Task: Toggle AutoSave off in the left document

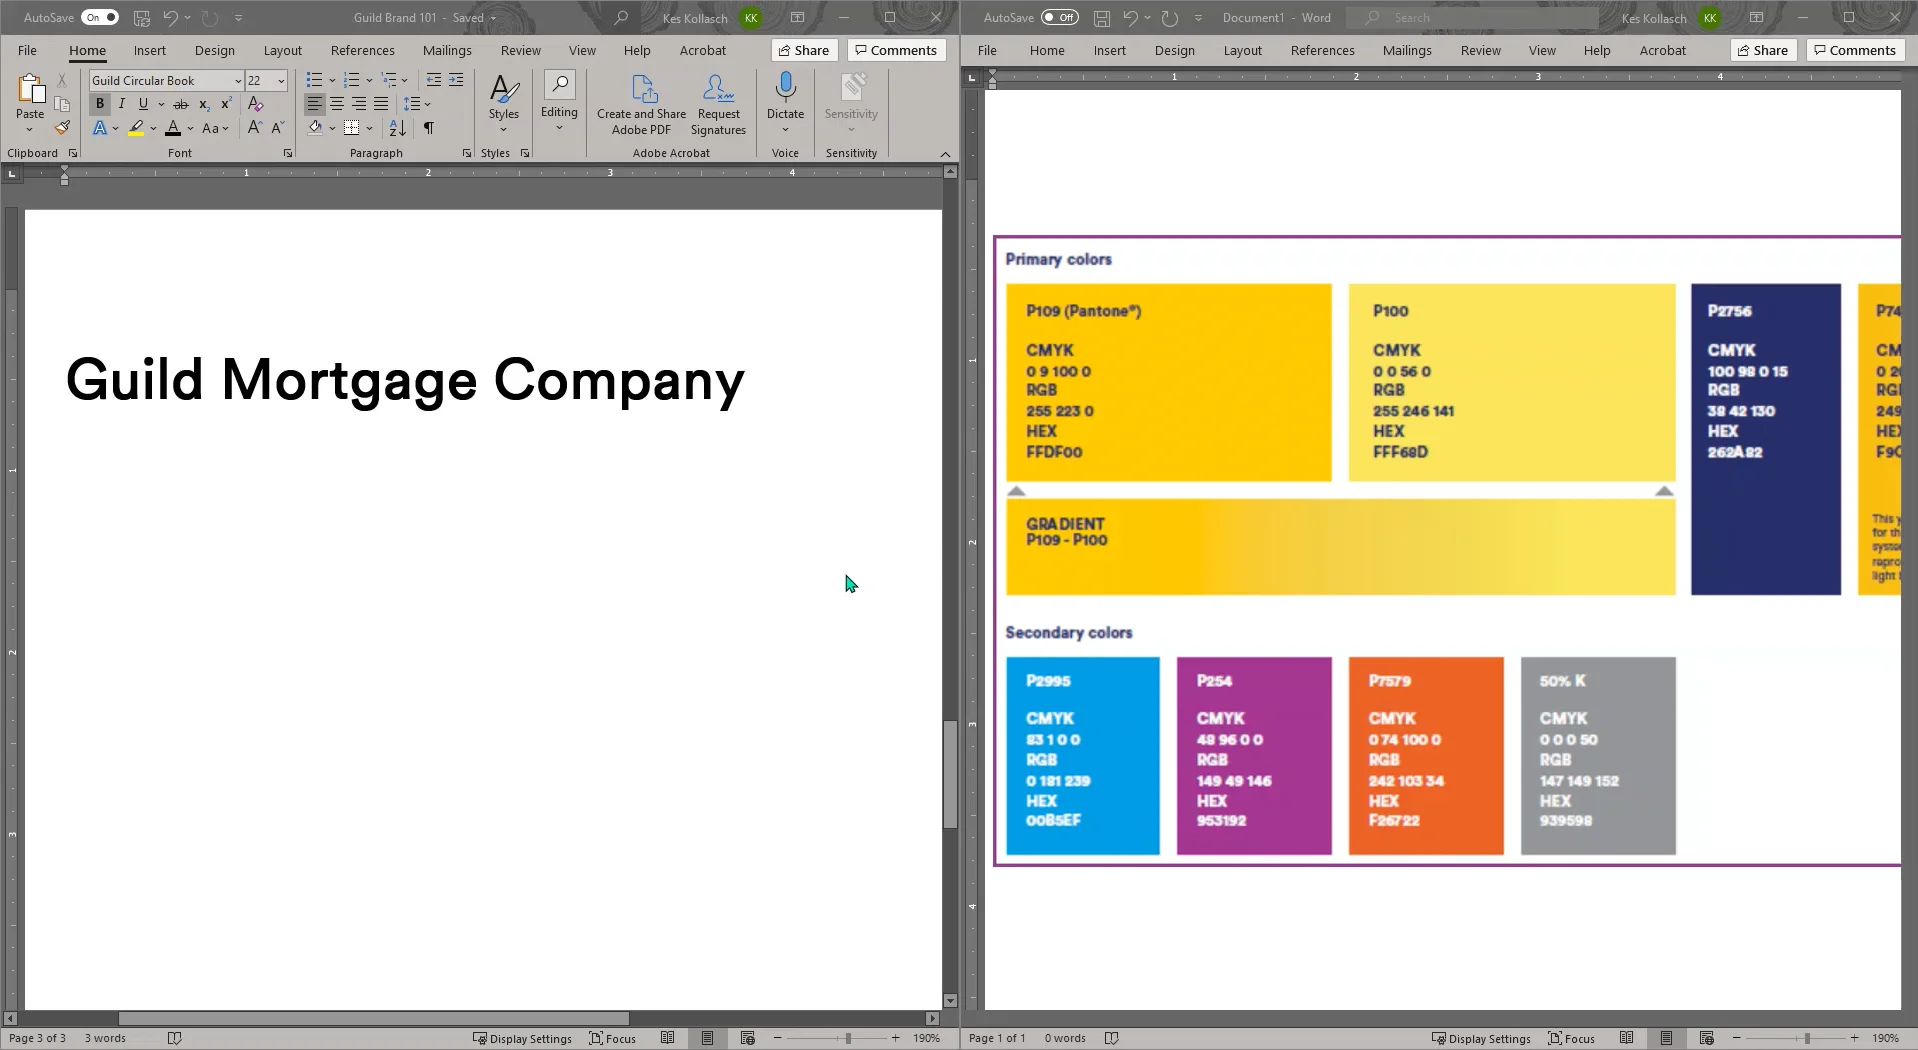Action: (99, 17)
